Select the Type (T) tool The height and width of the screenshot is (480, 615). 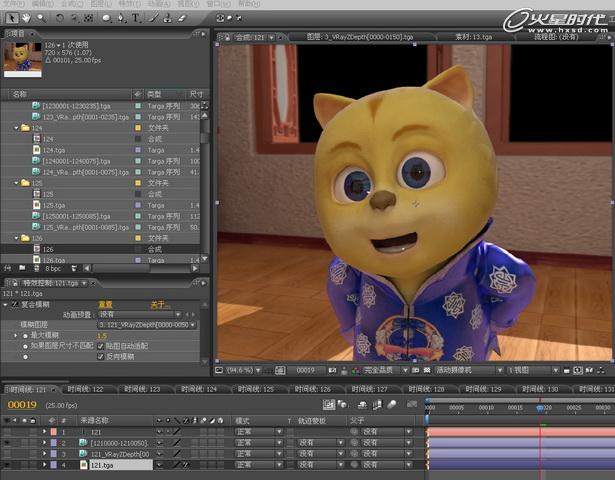(x=136, y=18)
